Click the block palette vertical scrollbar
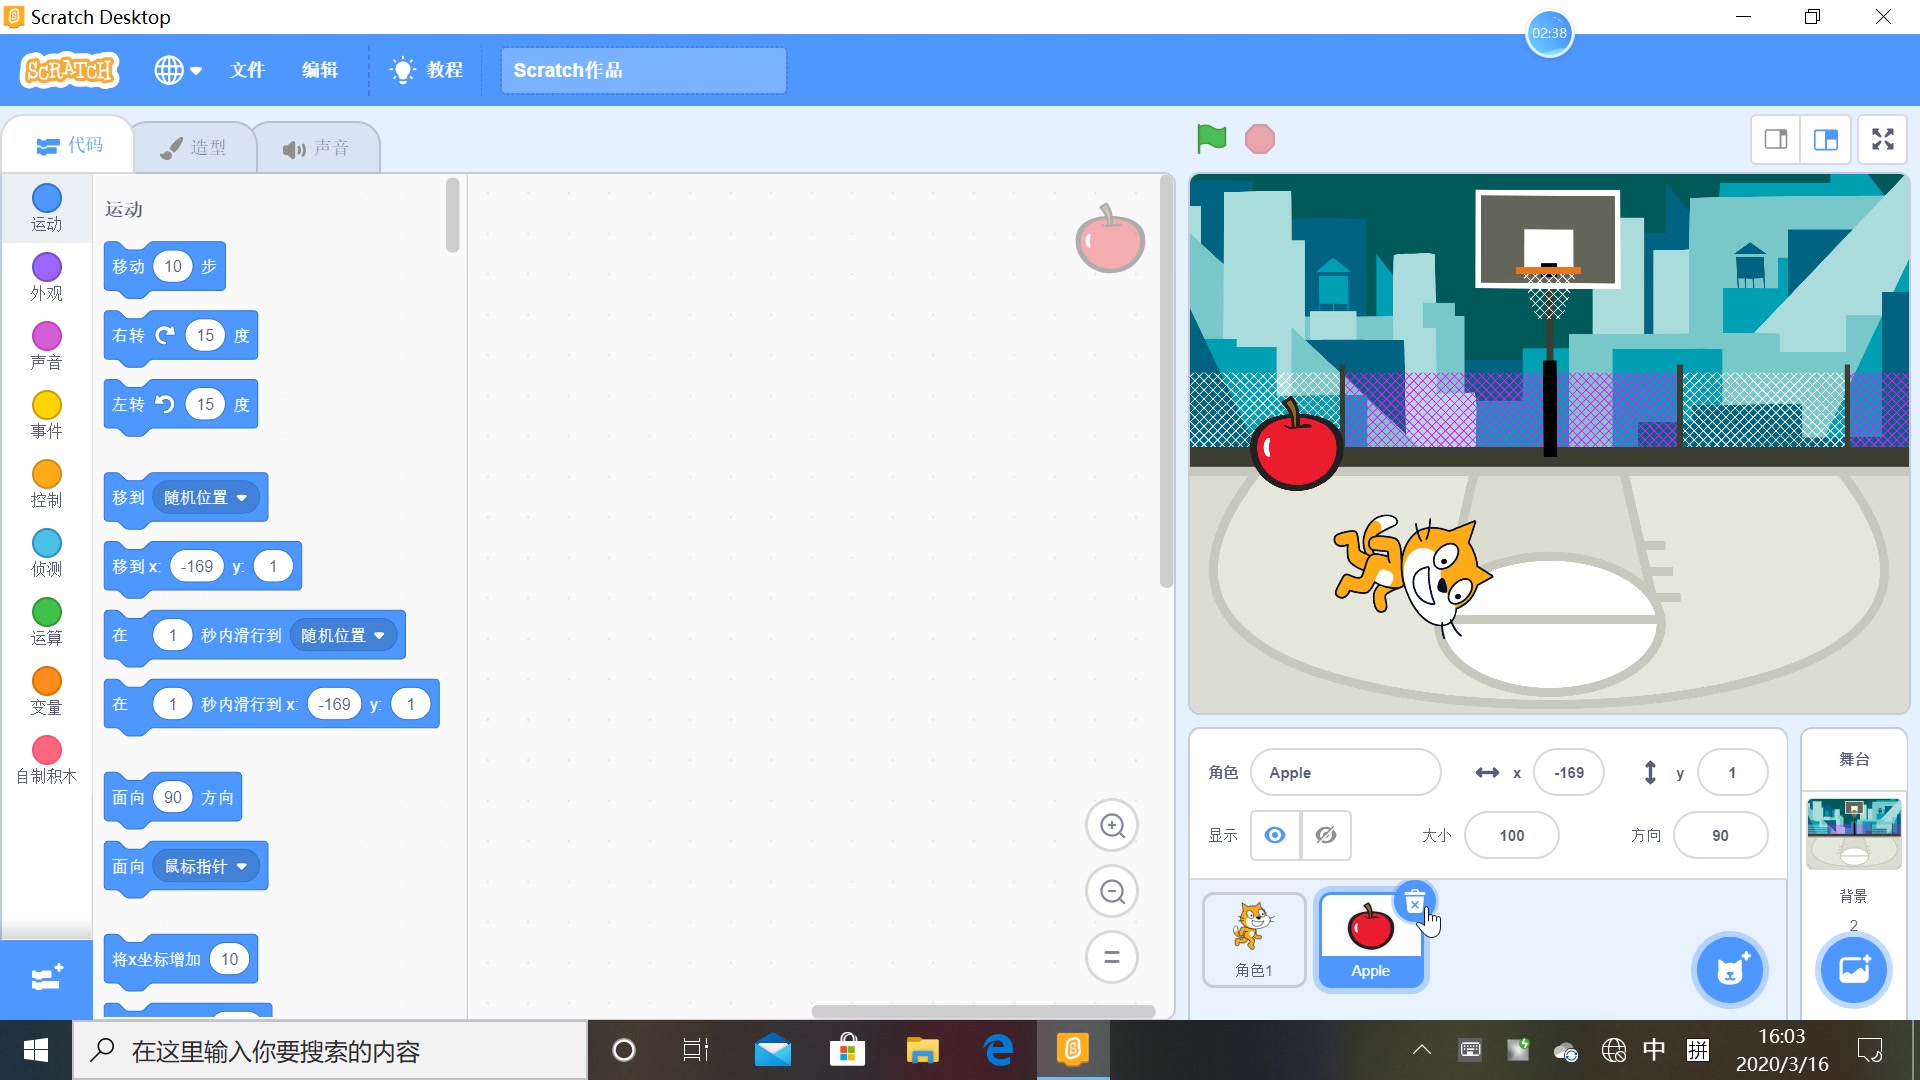The width and height of the screenshot is (1920, 1080). coord(452,215)
